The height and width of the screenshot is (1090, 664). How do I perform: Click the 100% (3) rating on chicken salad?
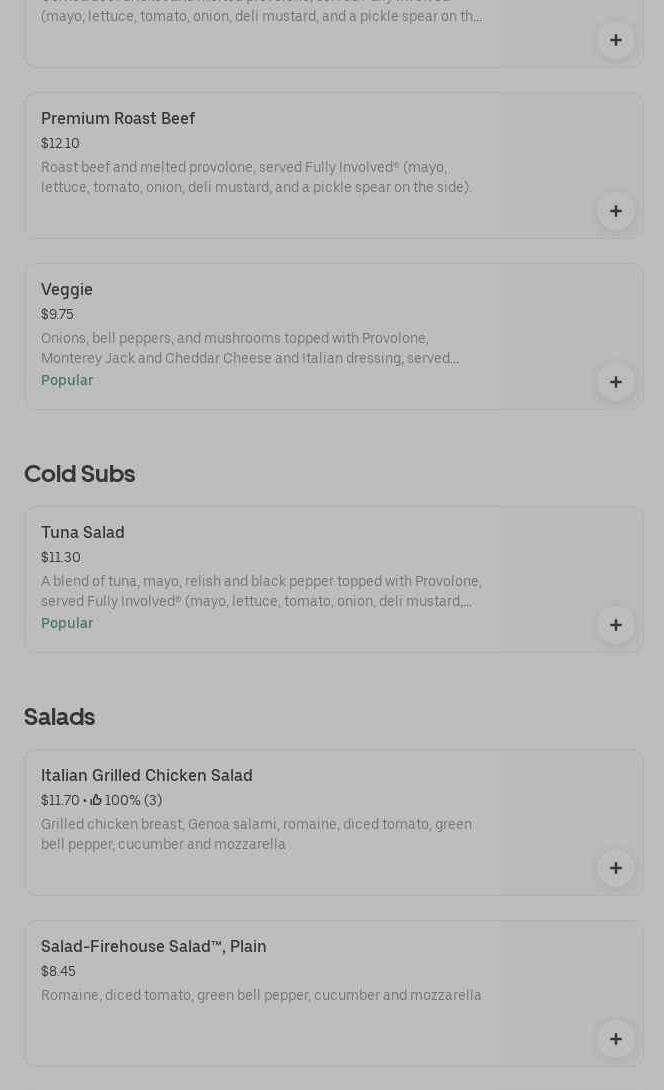[x=126, y=801]
